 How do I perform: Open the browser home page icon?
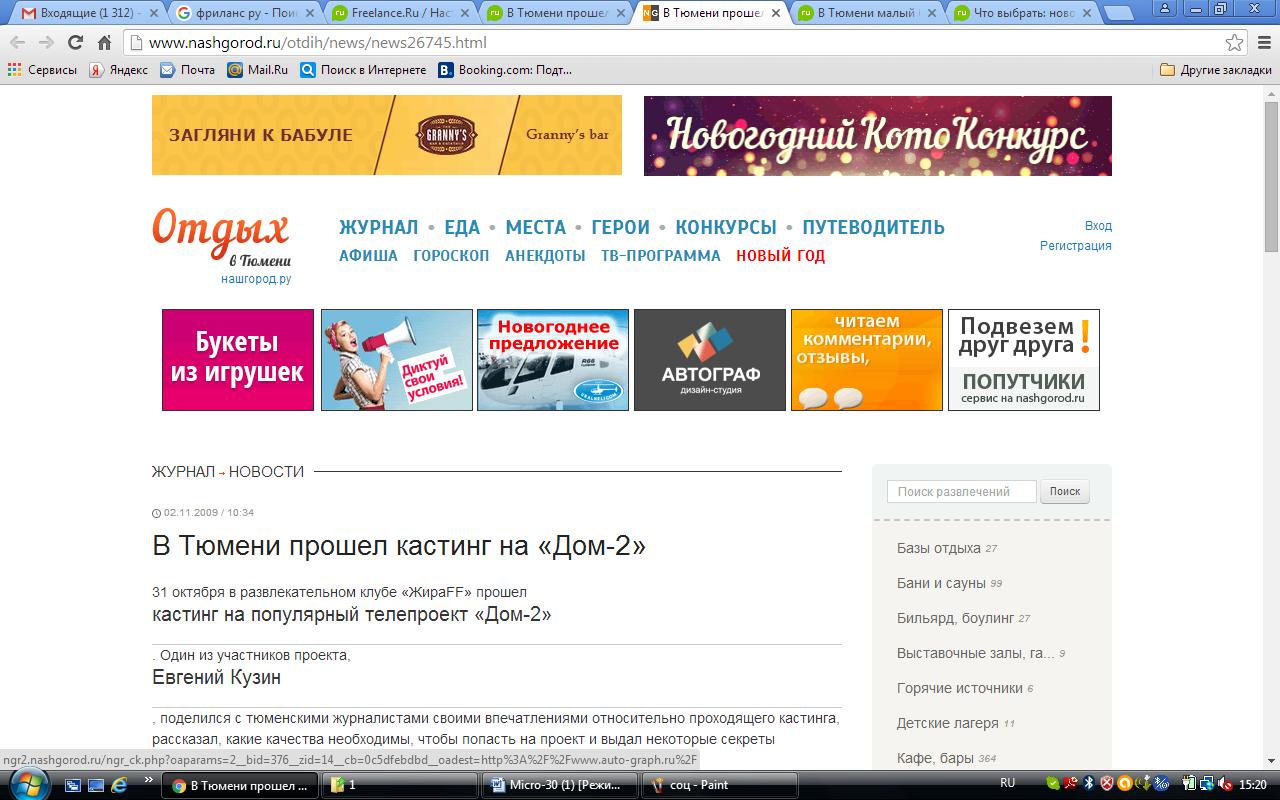pos(104,43)
